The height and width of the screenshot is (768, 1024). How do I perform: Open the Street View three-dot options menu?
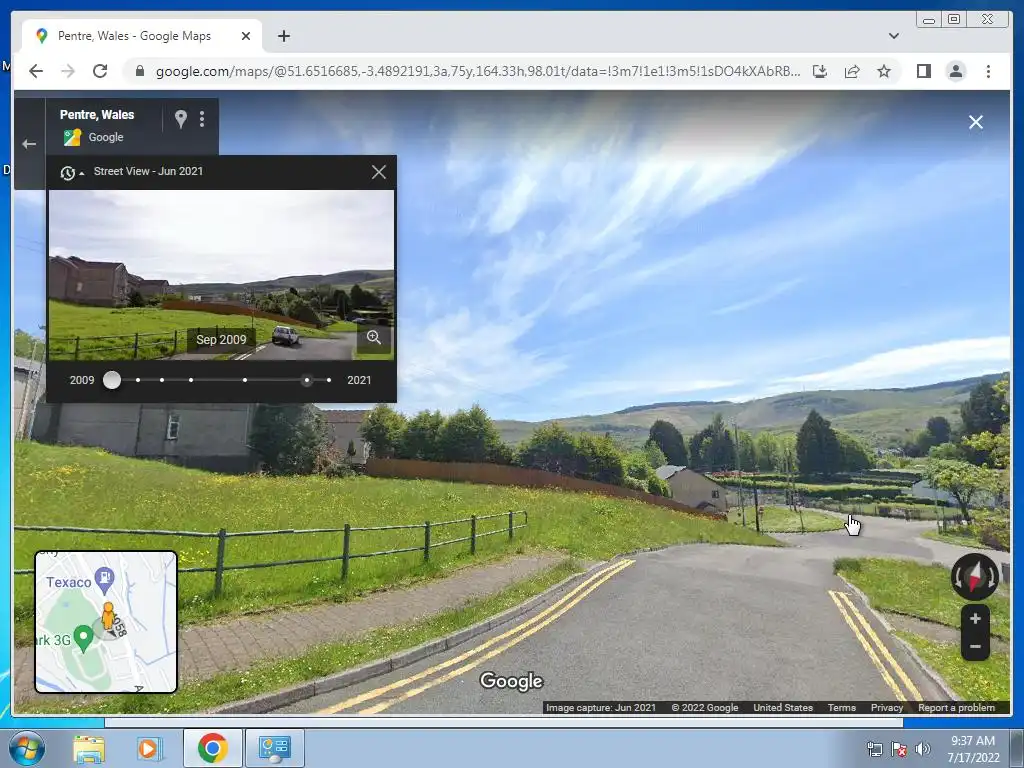tap(202, 118)
